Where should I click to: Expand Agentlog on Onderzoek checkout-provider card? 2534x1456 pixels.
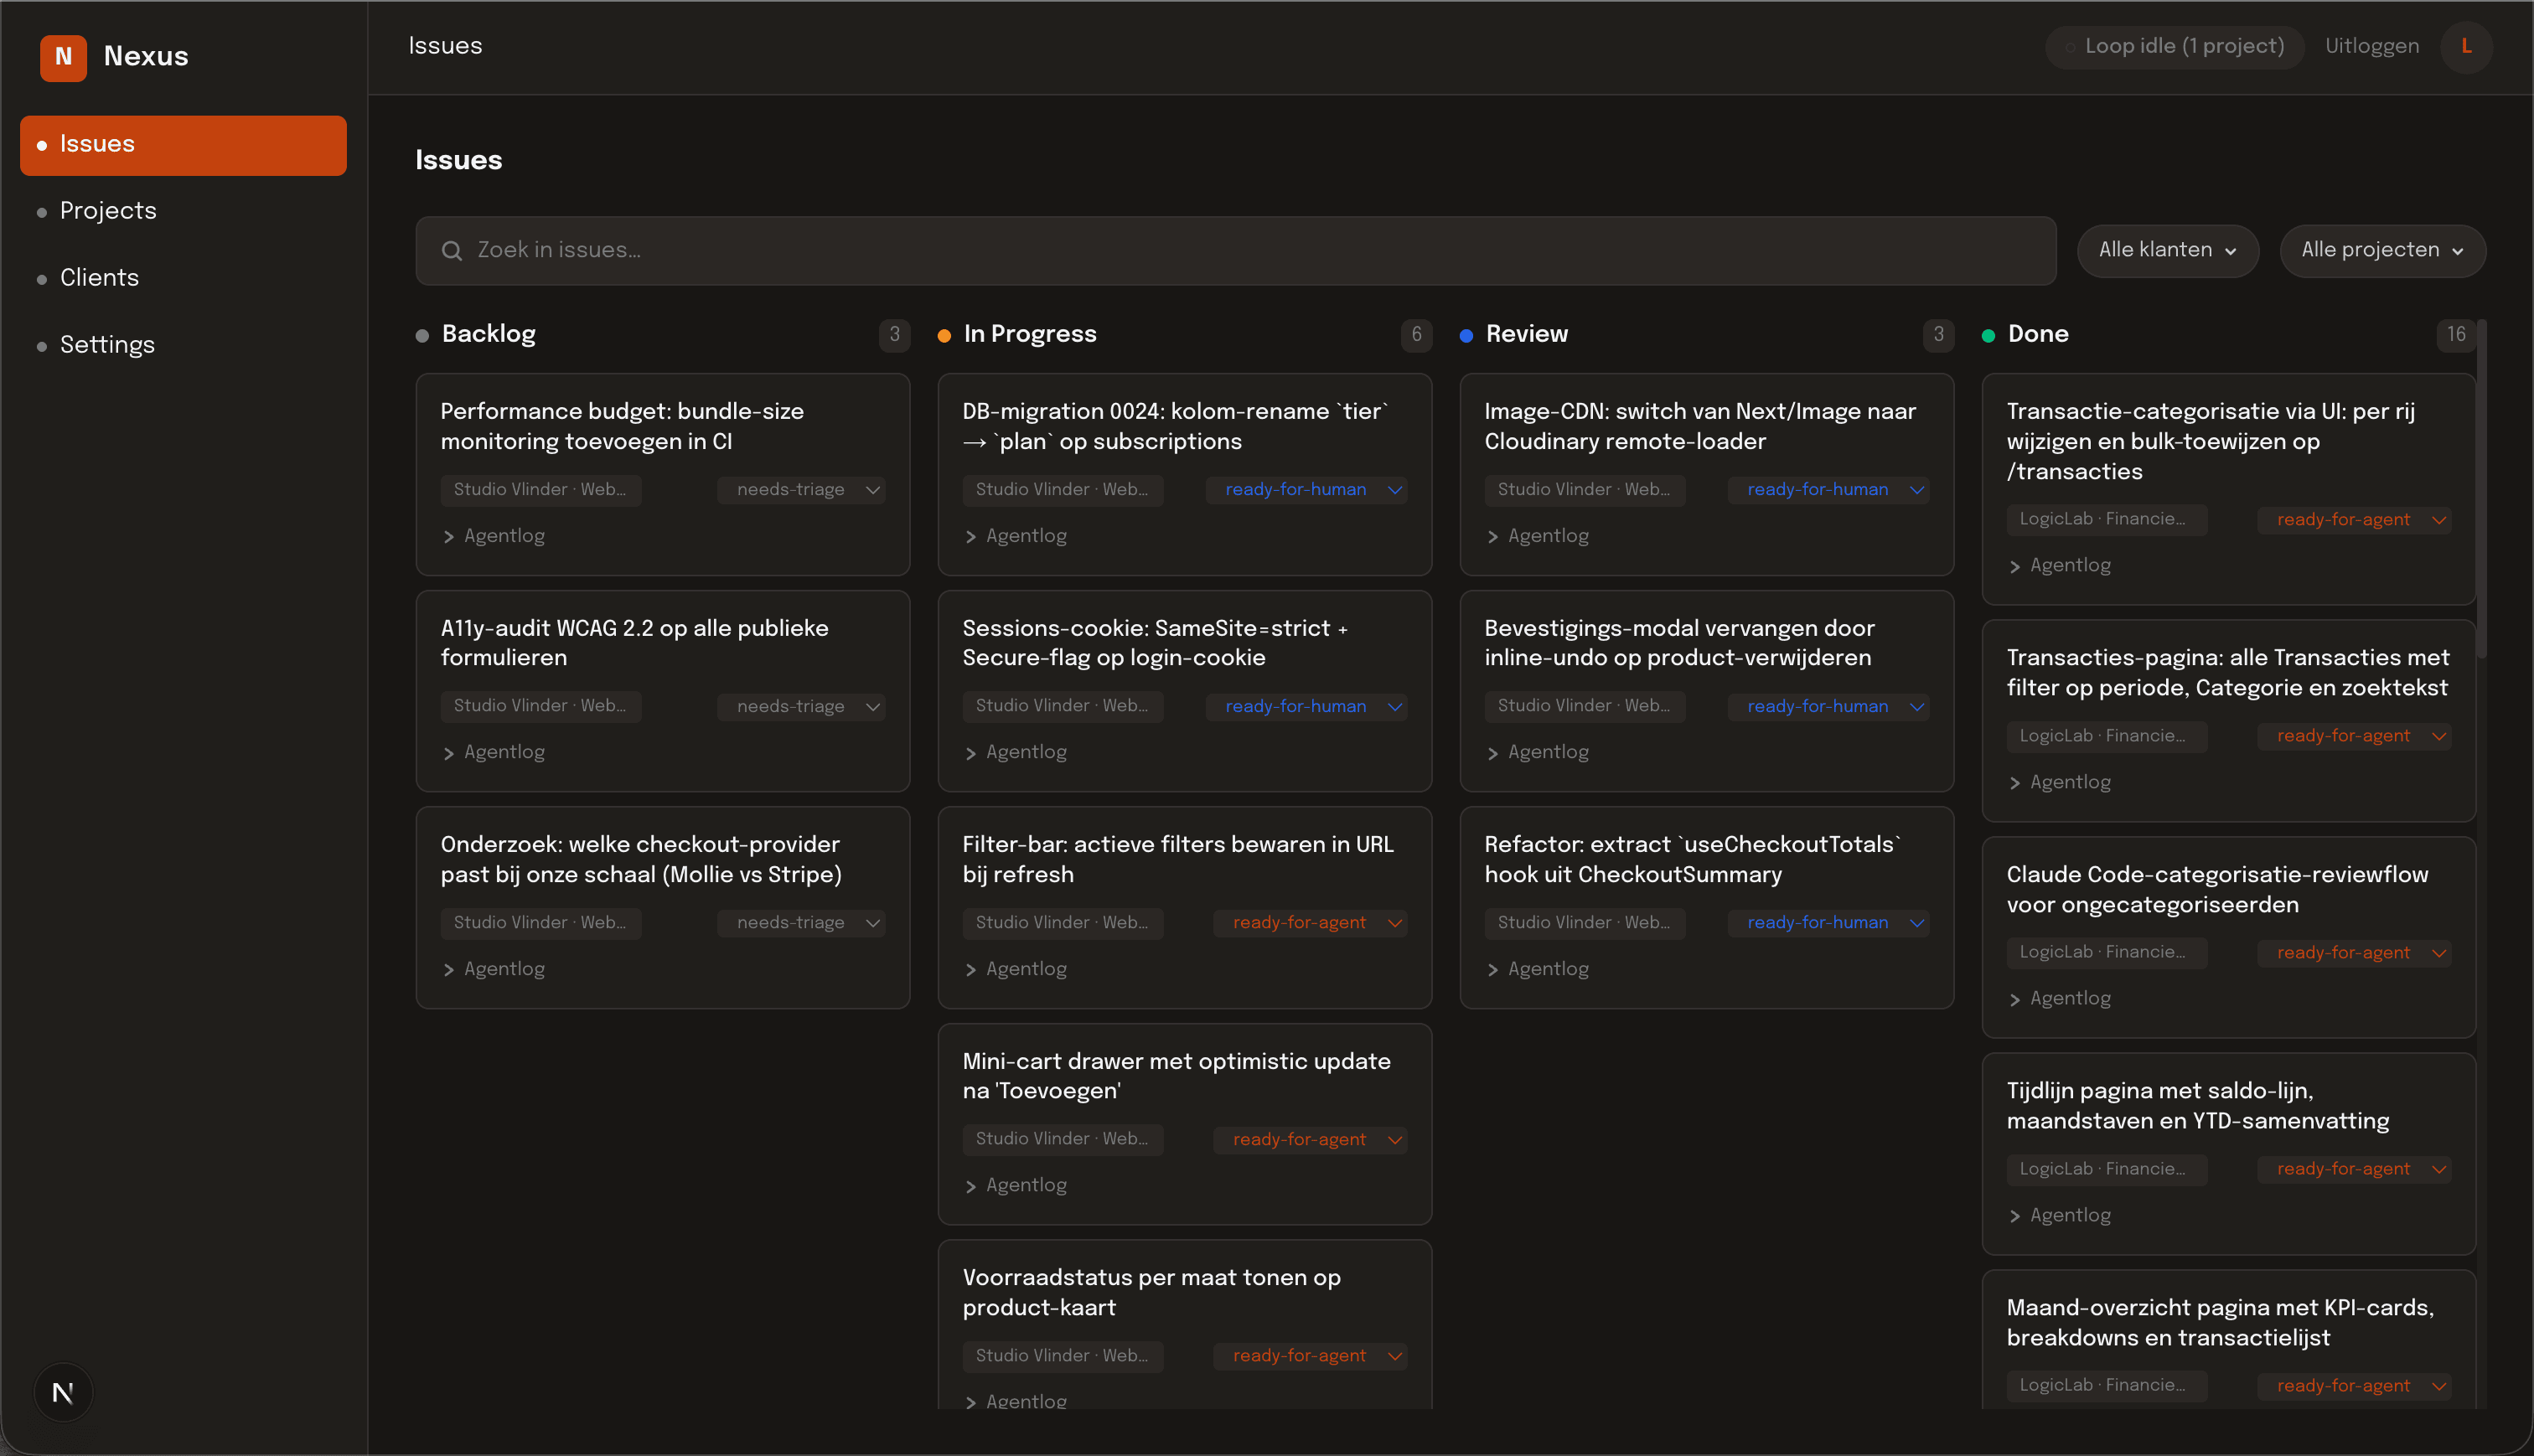coord(494,969)
